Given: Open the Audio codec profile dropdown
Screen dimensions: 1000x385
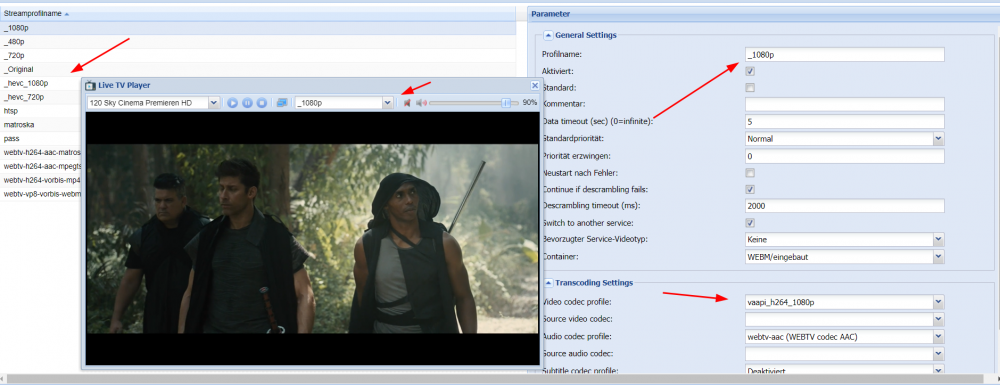Looking at the screenshot, I should [x=938, y=337].
